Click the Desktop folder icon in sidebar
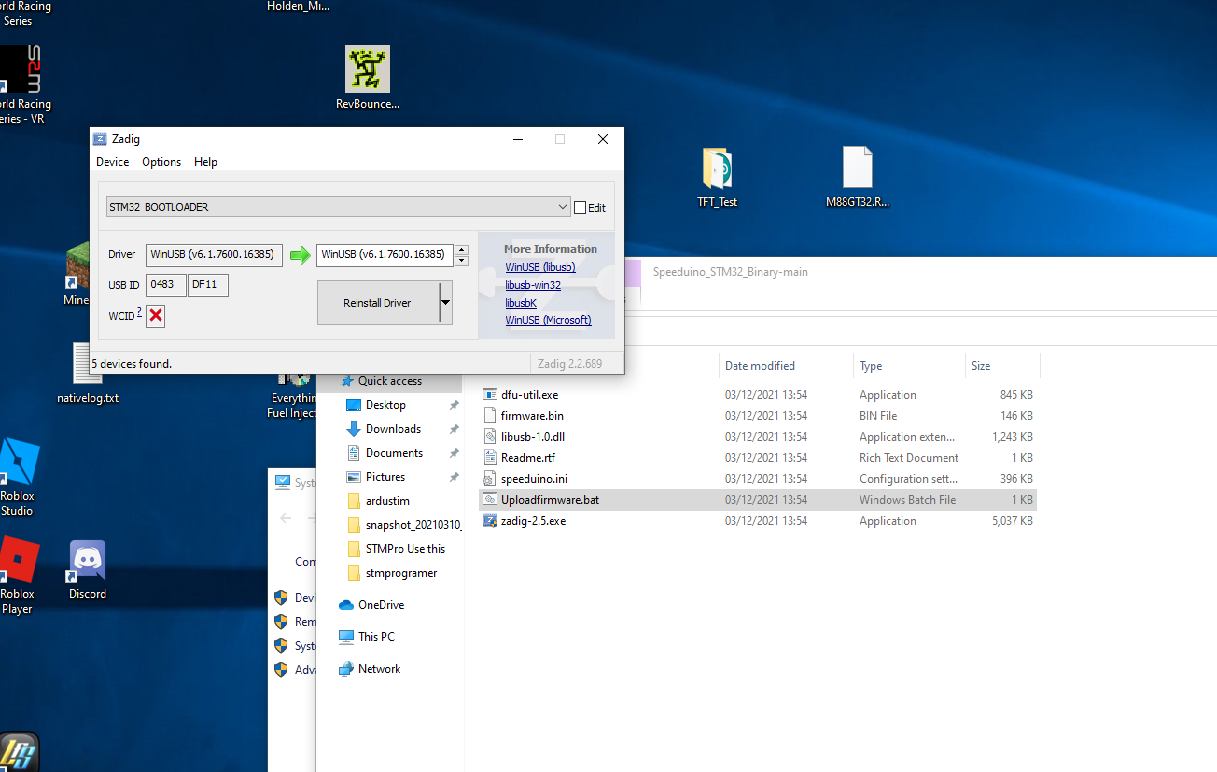 click(352, 405)
